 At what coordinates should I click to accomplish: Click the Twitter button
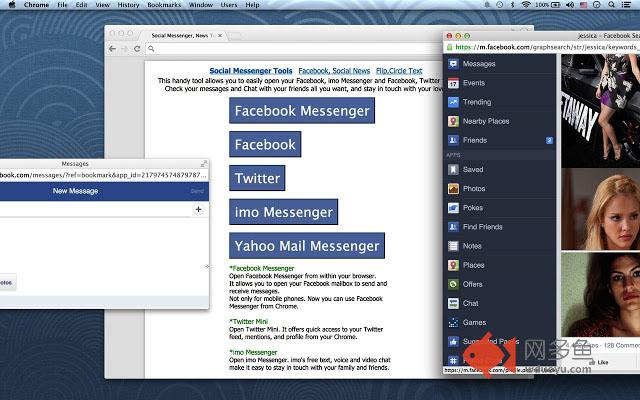coord(257,178)
